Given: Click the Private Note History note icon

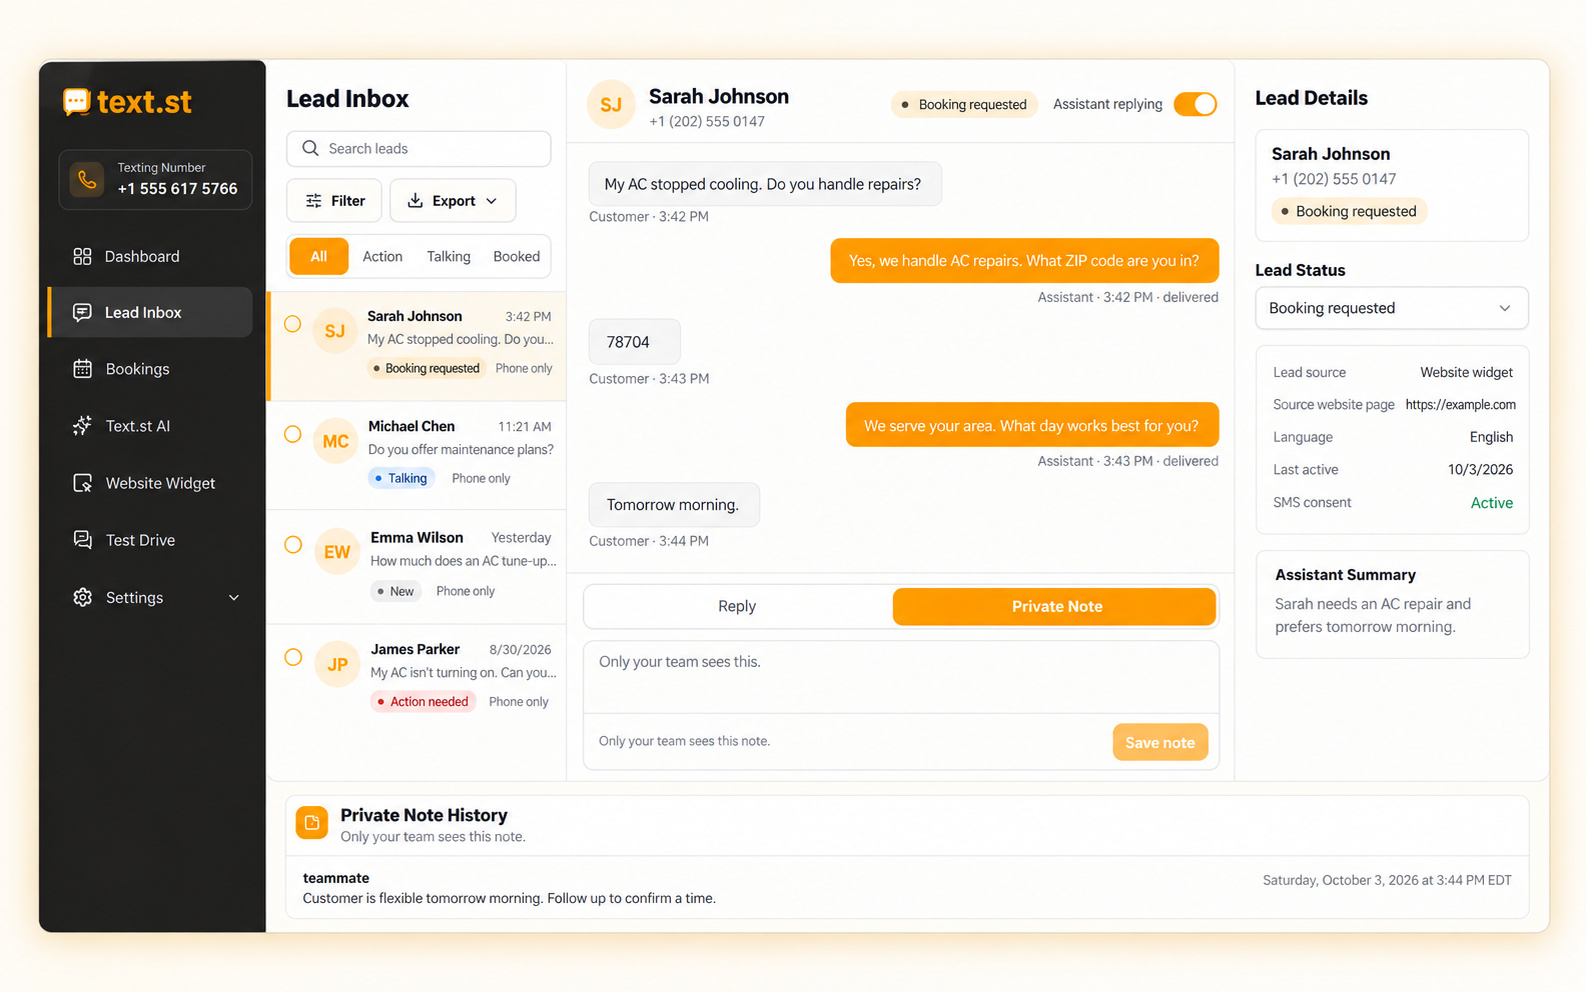Looking at the screenshot, I should 312,823.
